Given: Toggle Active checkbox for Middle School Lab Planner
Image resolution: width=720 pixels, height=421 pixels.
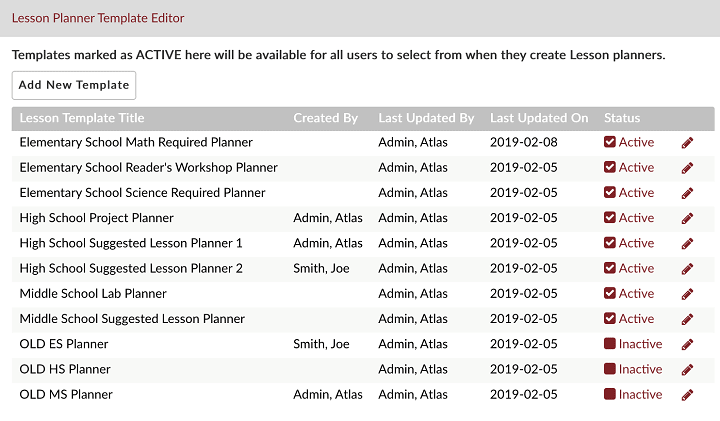Looking at the screenshot, I should [x=610, y=293].
